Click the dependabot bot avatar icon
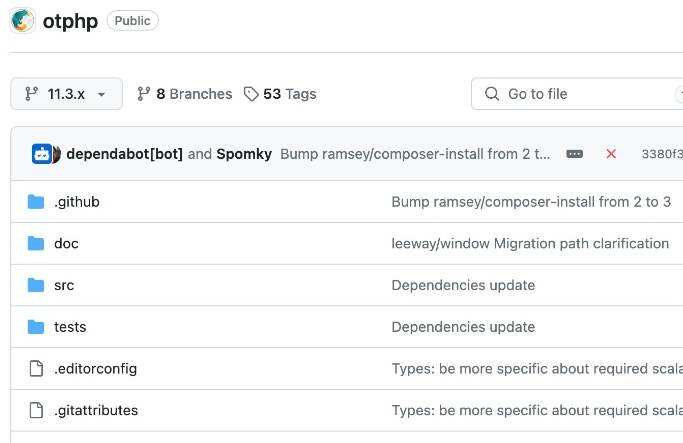Image resolution: width=683 pixels, height=443 pixels. (x=43, y=154)
